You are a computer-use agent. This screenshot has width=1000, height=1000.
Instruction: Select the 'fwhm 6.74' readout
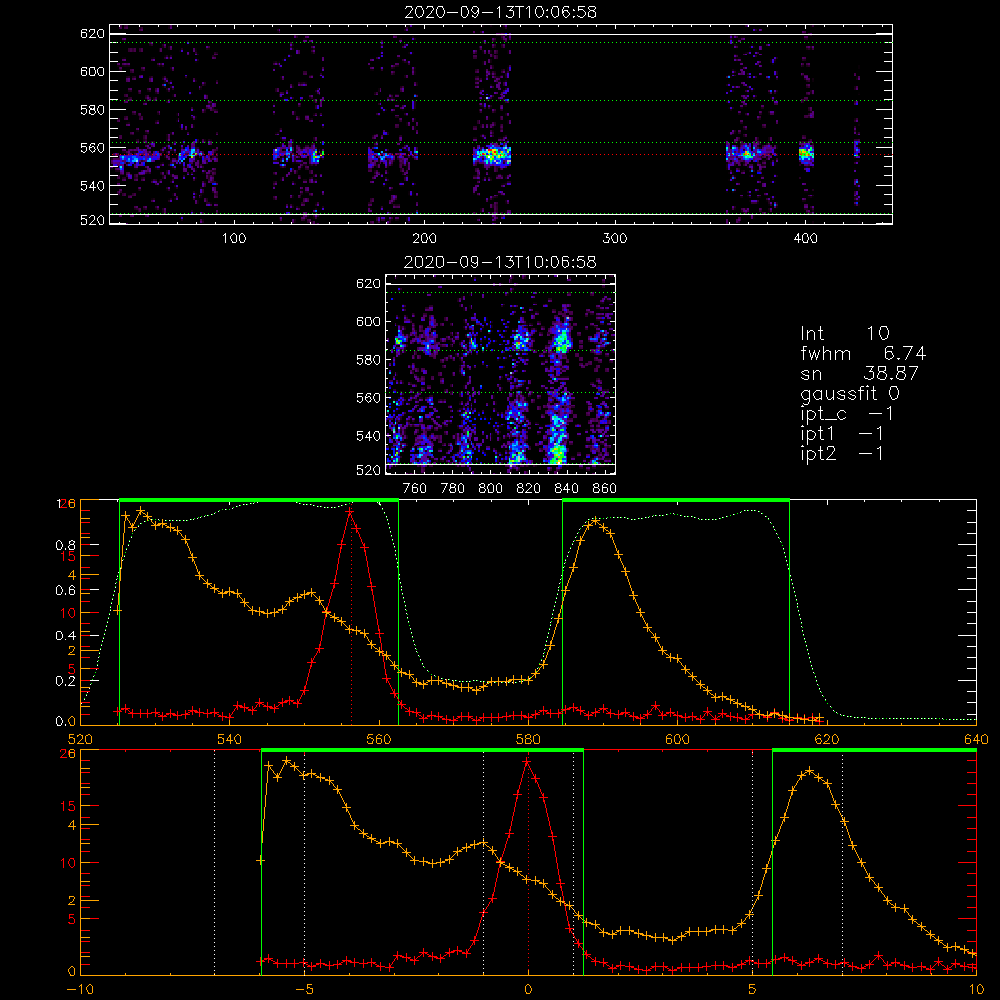point(863,353)
